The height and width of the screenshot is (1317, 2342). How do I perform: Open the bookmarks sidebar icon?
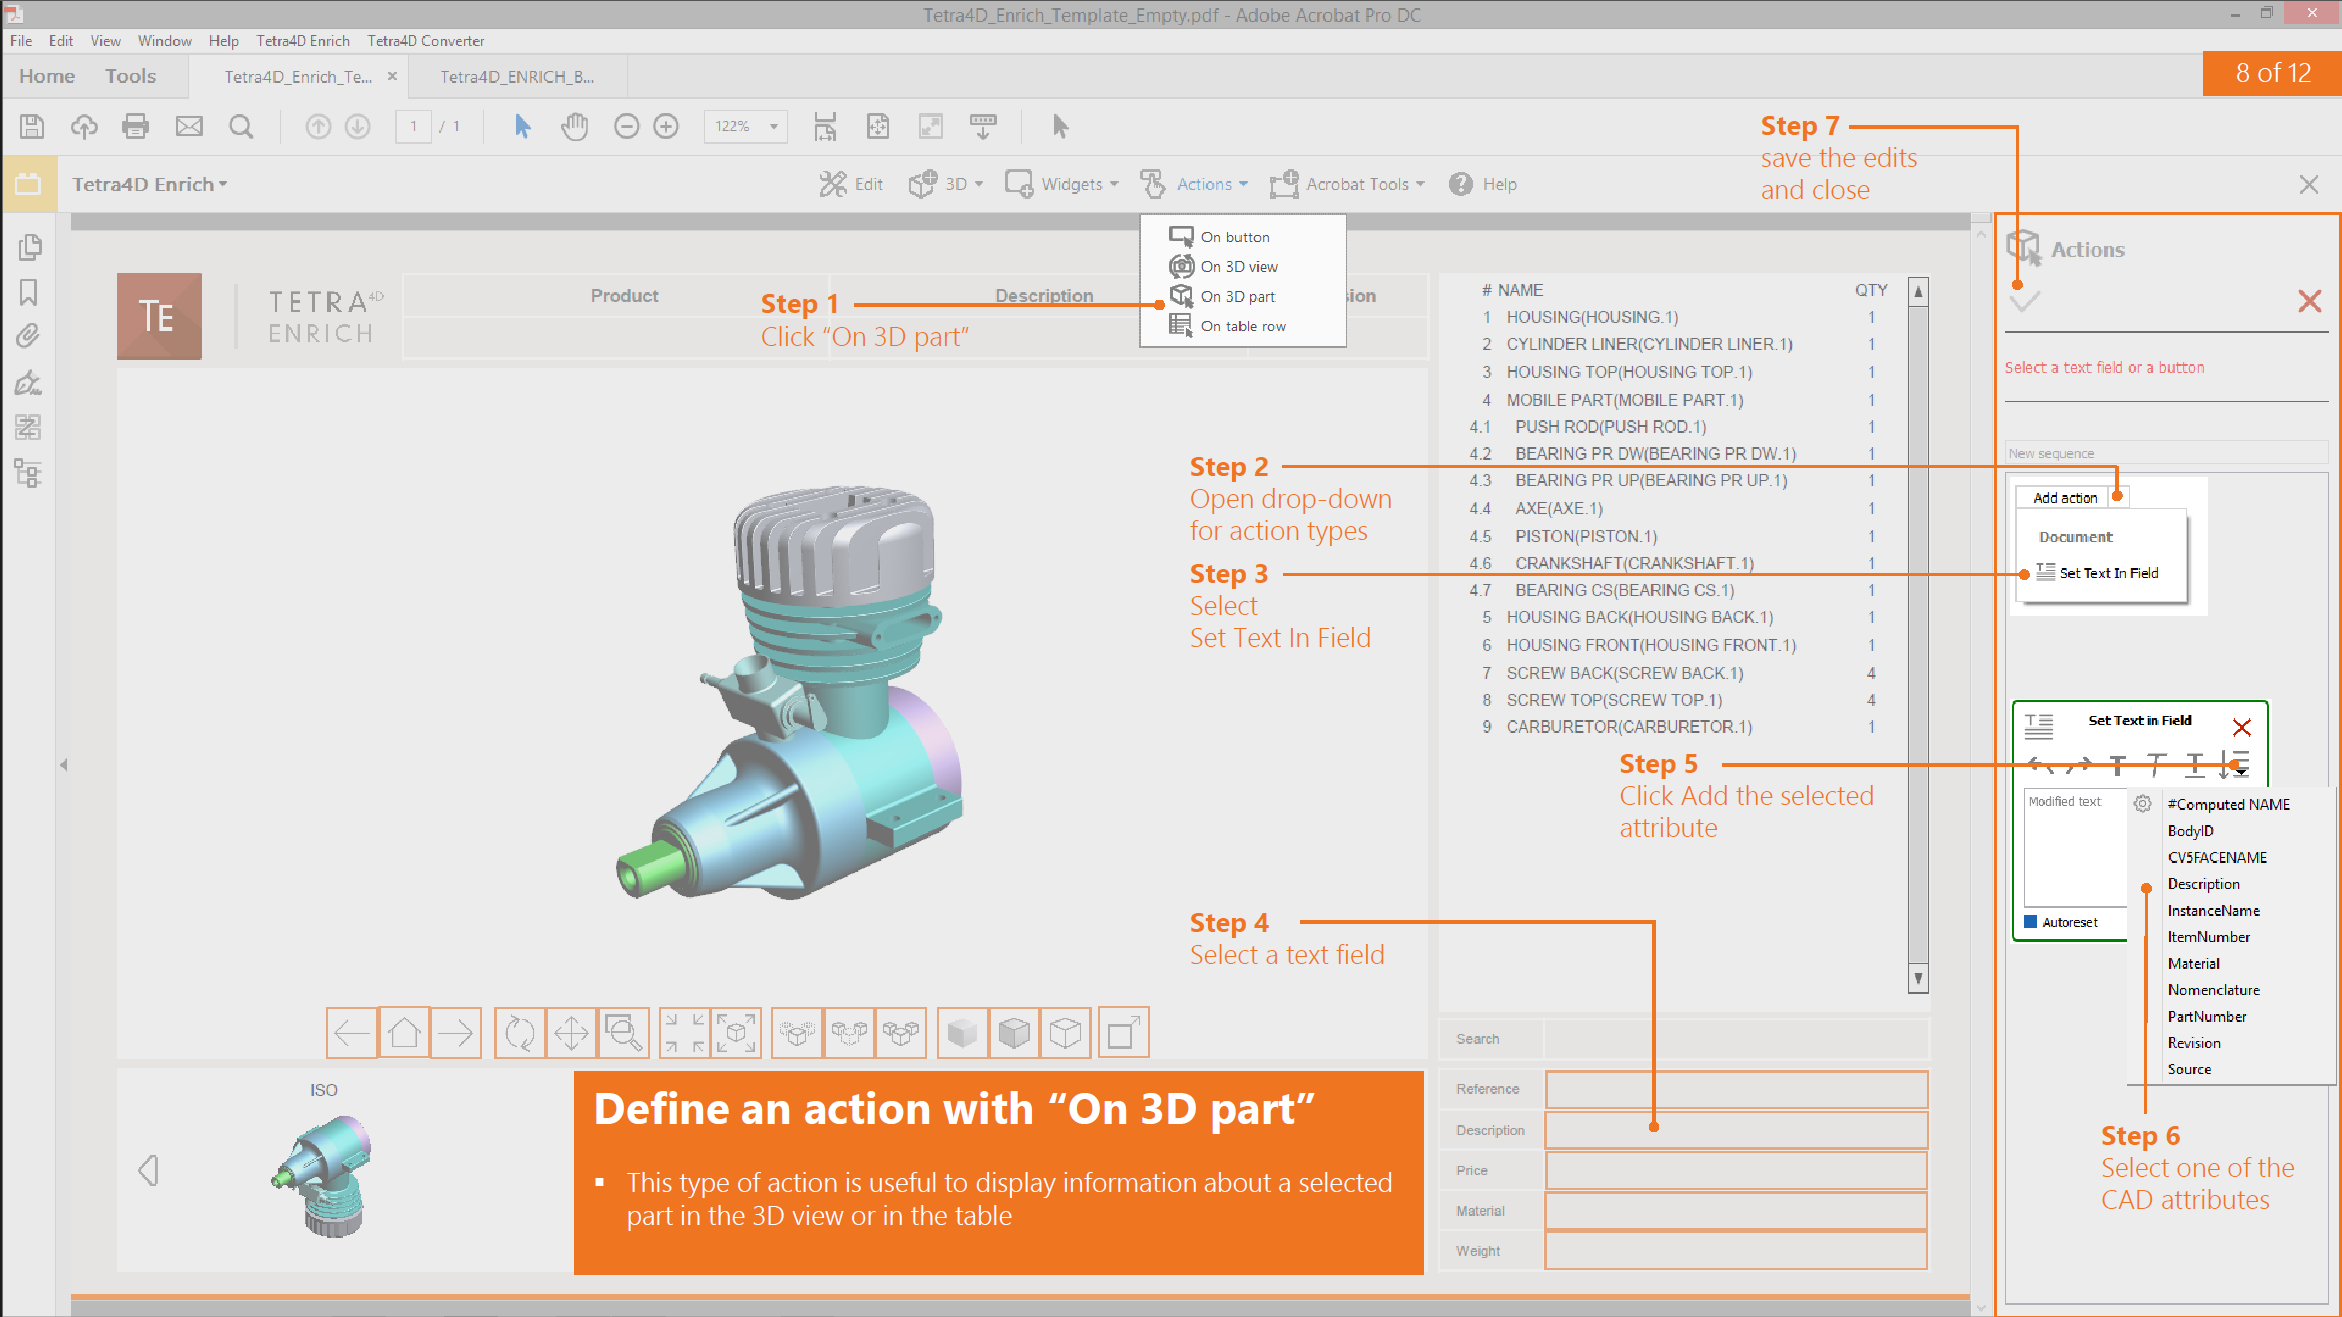tap(29, 292)
